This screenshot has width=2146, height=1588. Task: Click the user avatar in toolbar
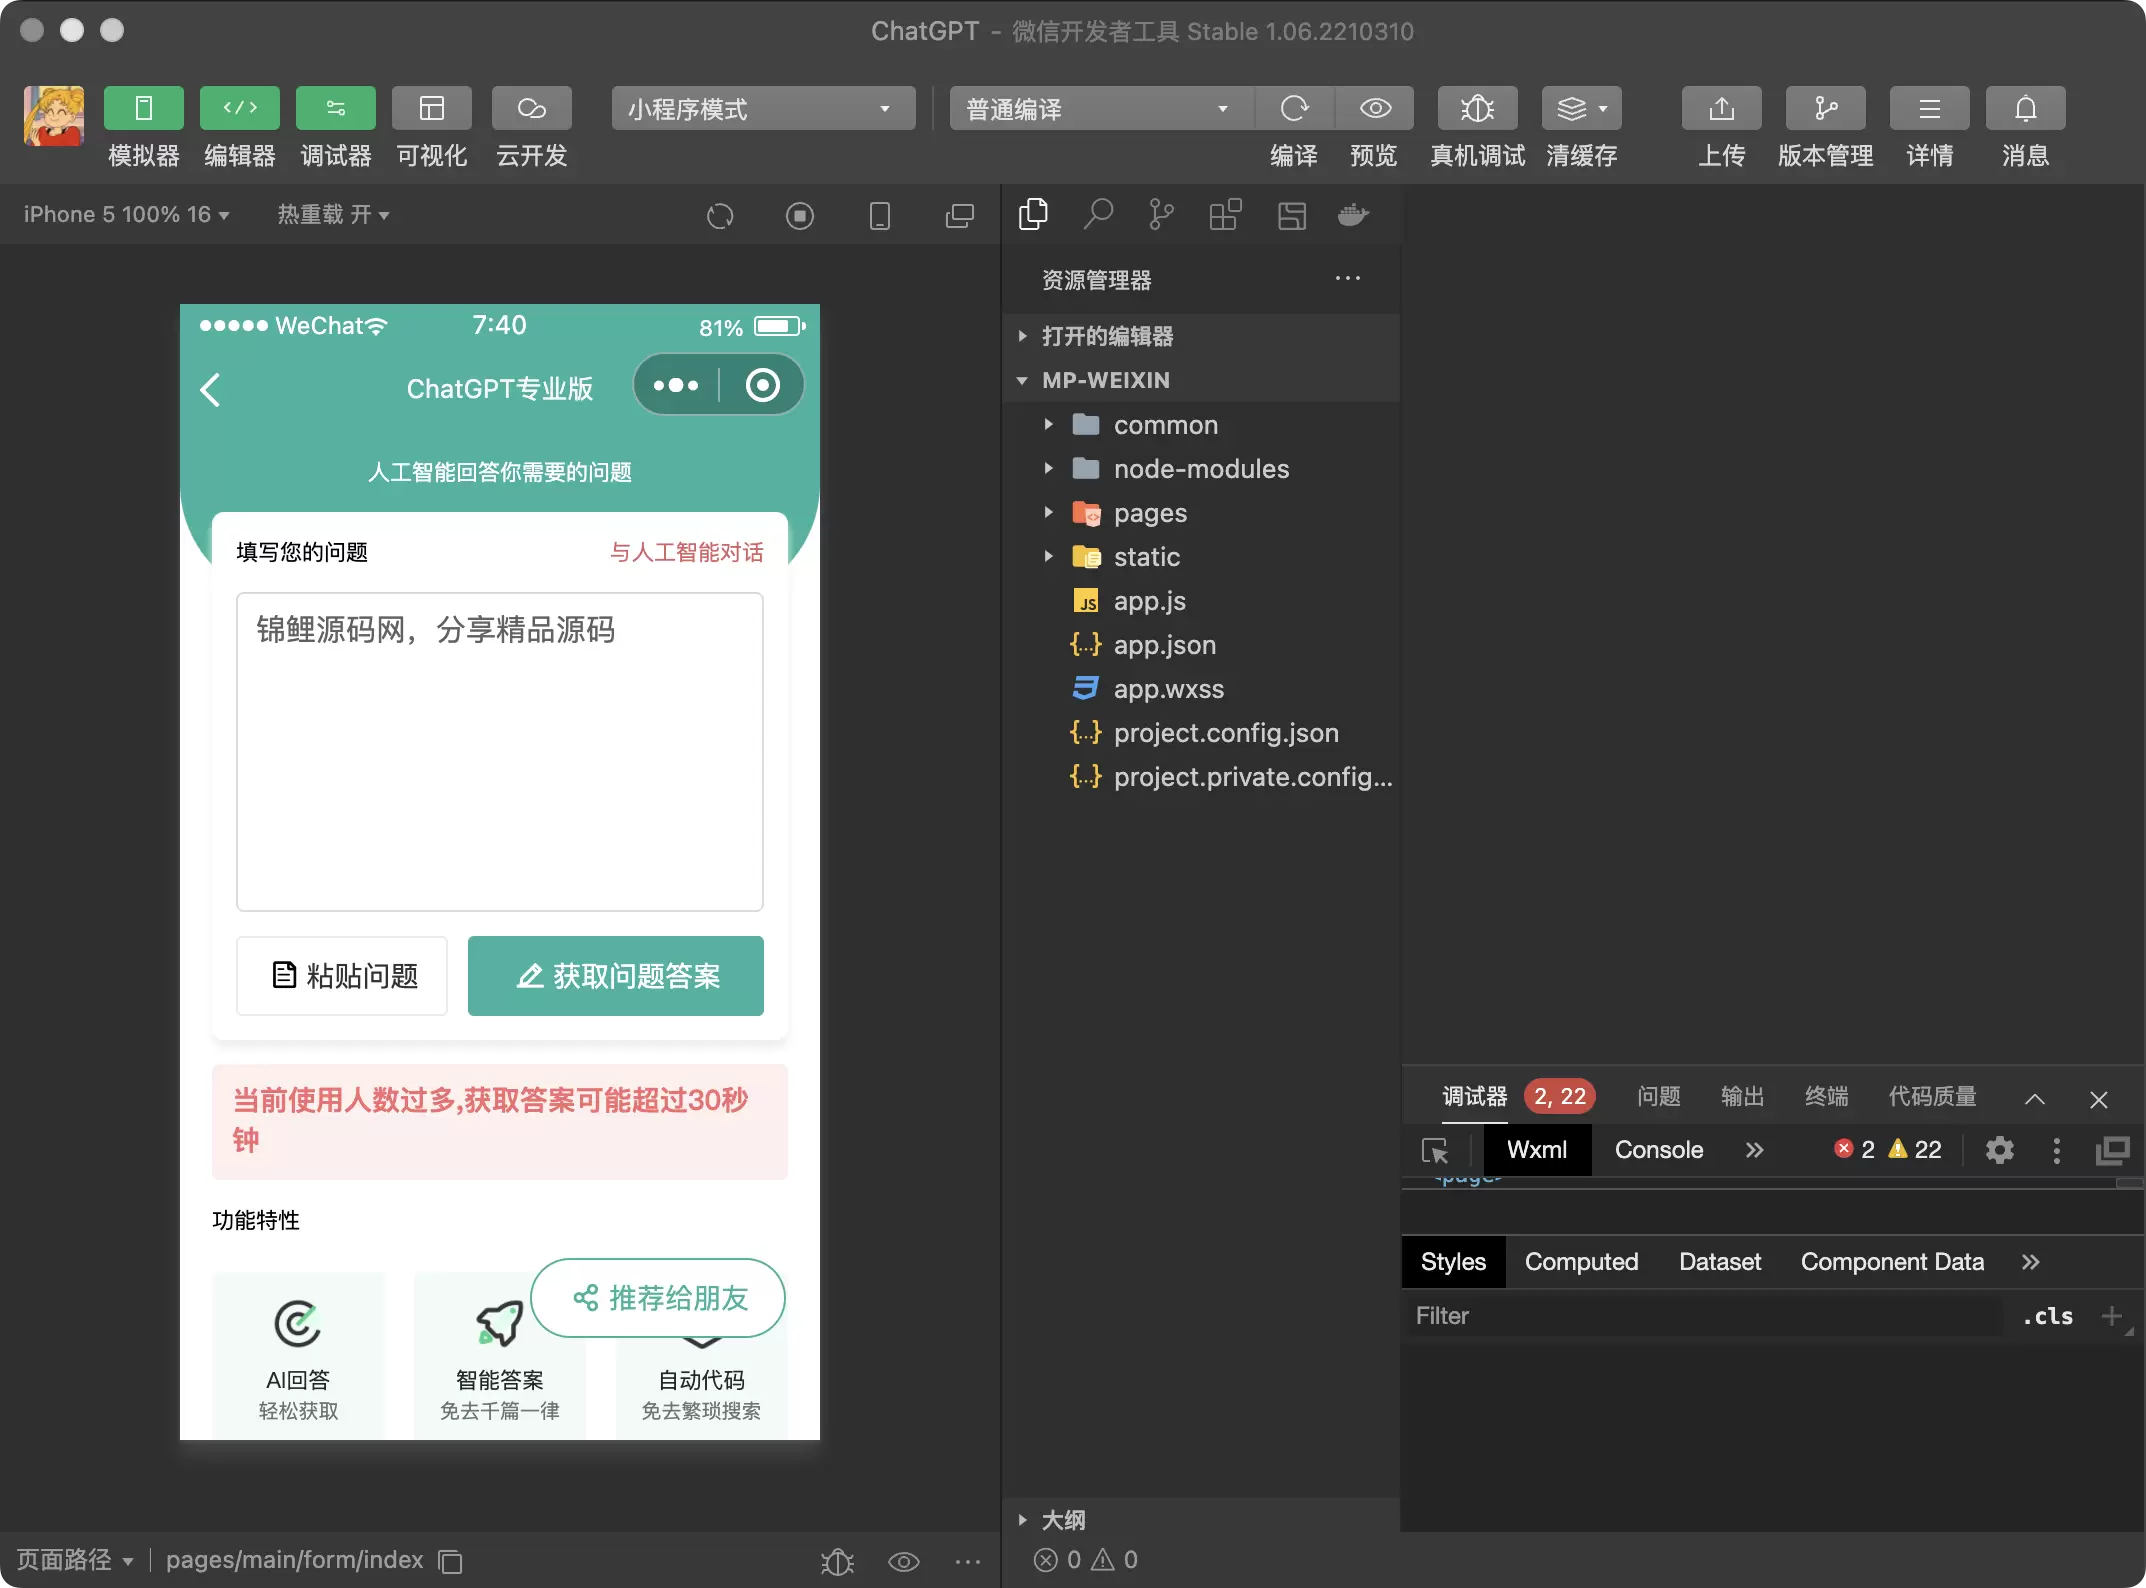click(54, 116)
